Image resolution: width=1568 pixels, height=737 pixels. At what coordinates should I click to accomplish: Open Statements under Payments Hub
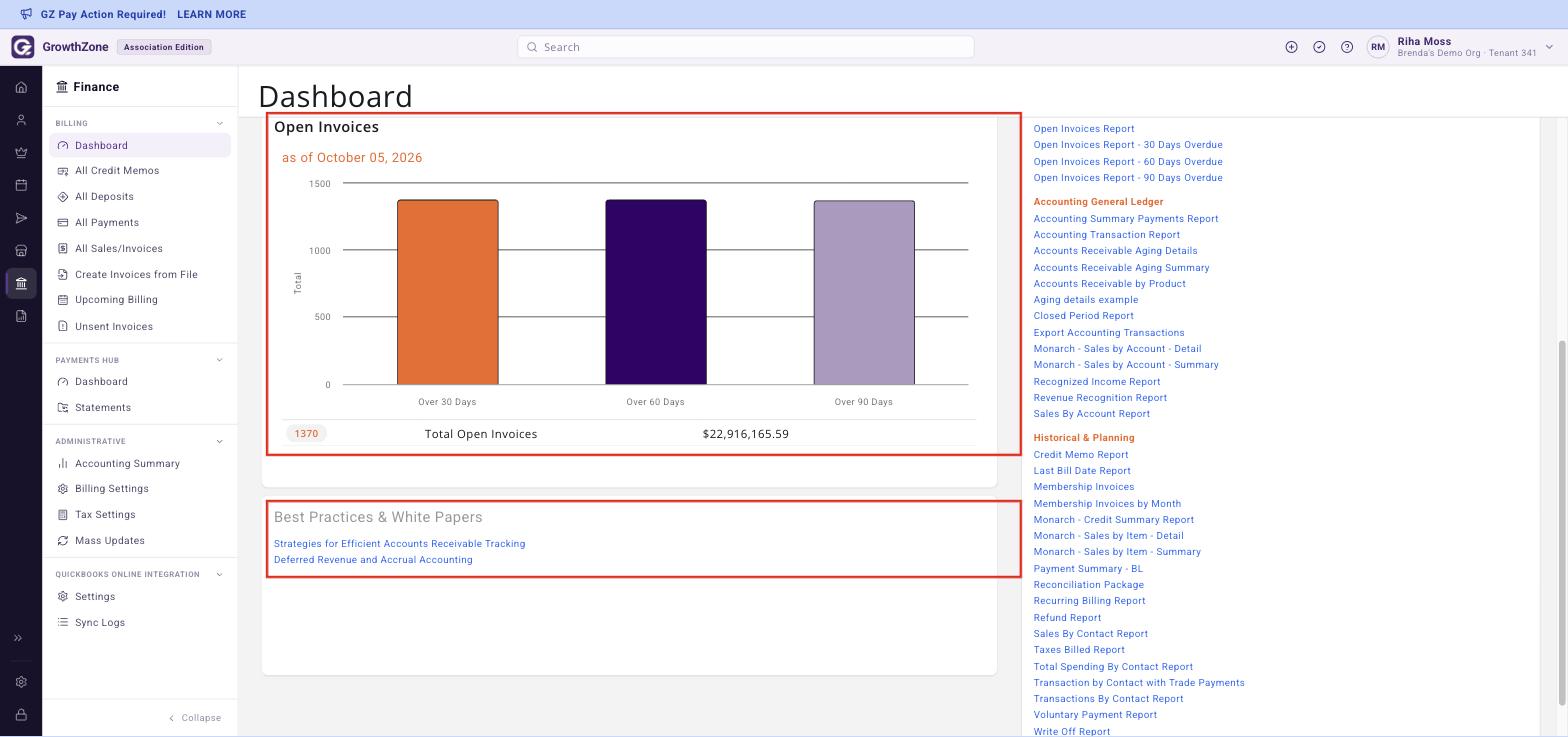(x=103, y=408)
